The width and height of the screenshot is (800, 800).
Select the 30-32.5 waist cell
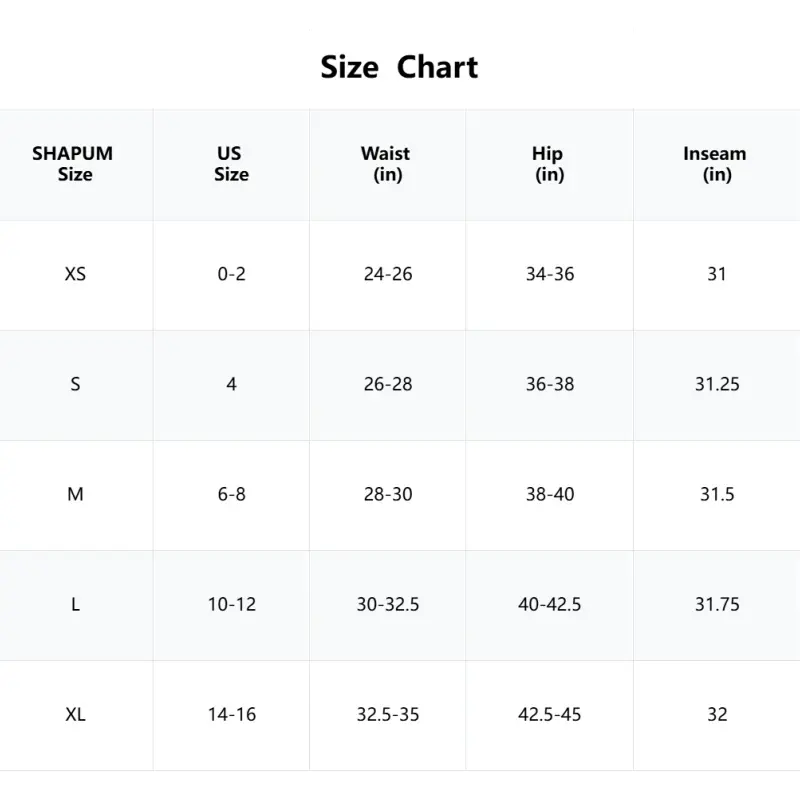(x=388, y=604)
